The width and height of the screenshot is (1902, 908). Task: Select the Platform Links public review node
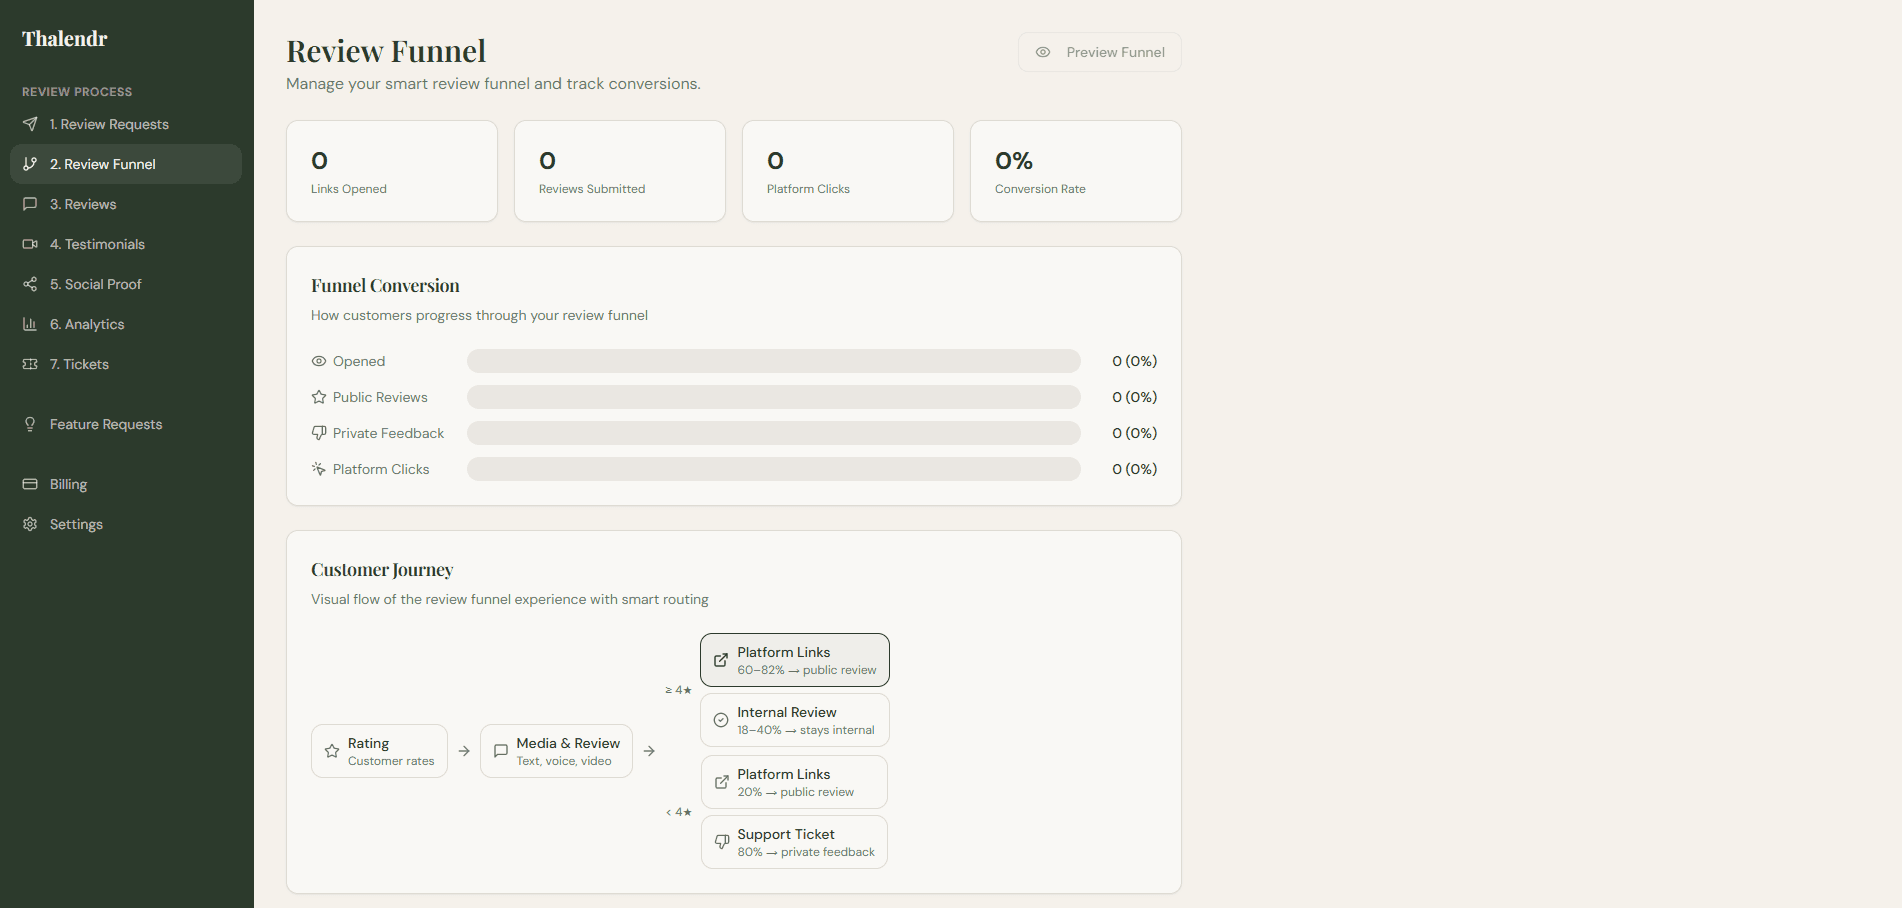(x=794, y=659)
